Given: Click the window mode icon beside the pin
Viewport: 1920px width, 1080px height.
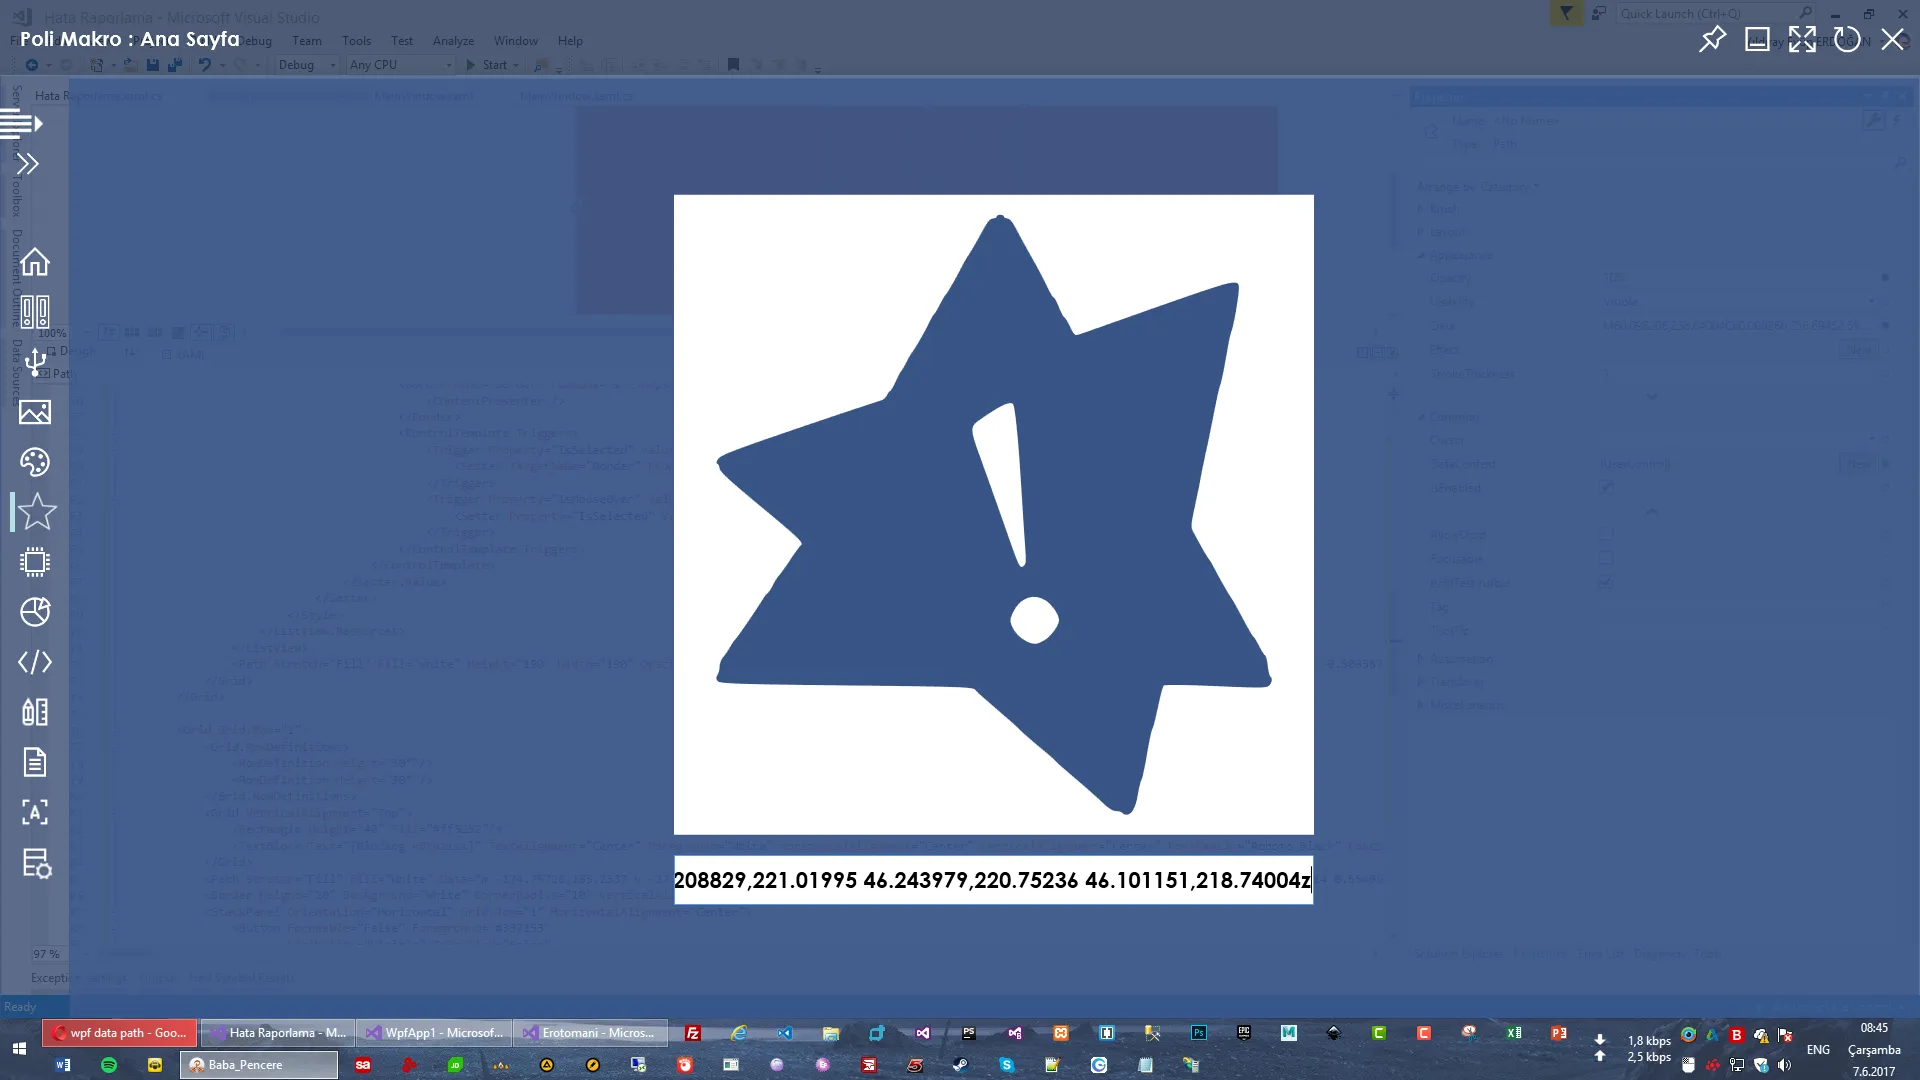Looking at the screenshot, I should click(1757, 39).
